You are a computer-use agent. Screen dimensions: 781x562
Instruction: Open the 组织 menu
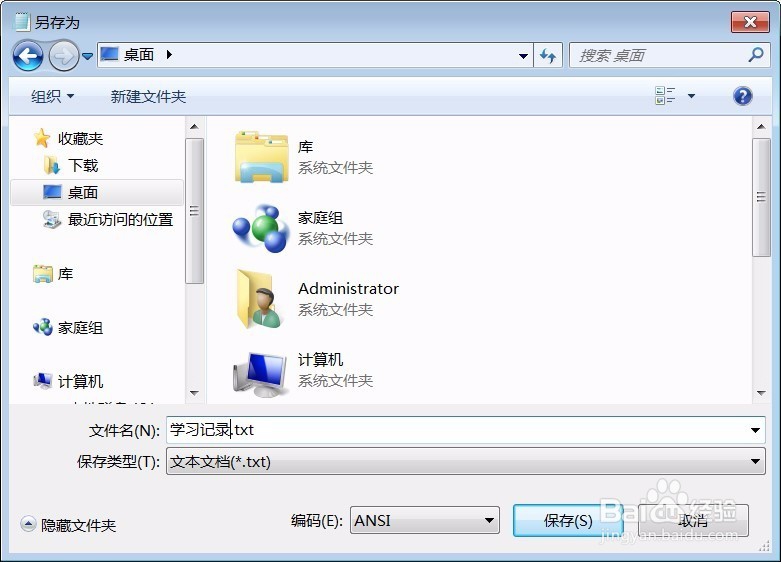(x=52, y=96)
